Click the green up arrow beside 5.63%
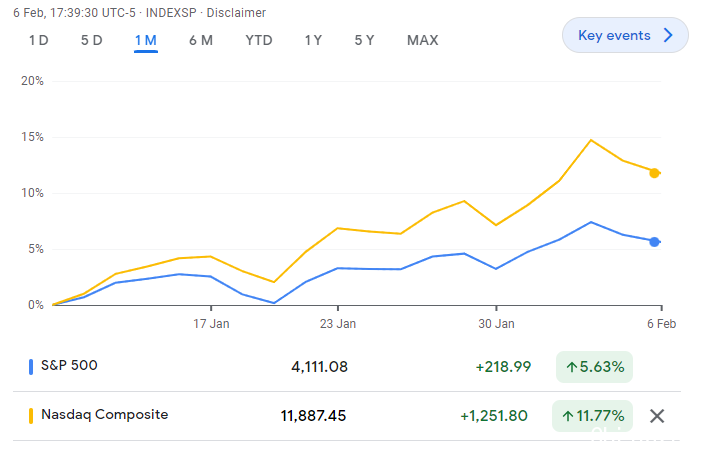Screen dimensions: 702x449 pyautogui.click(x=571, y=368)
